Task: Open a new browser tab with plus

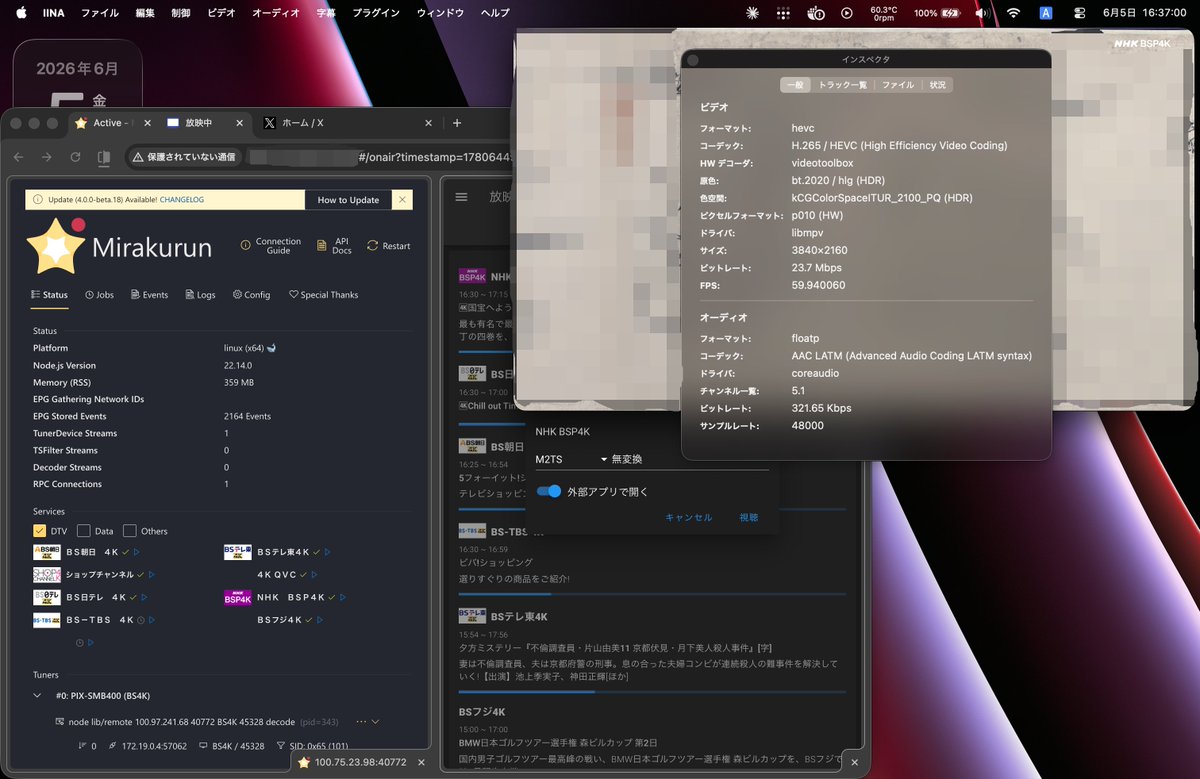Action: (457, 123)
